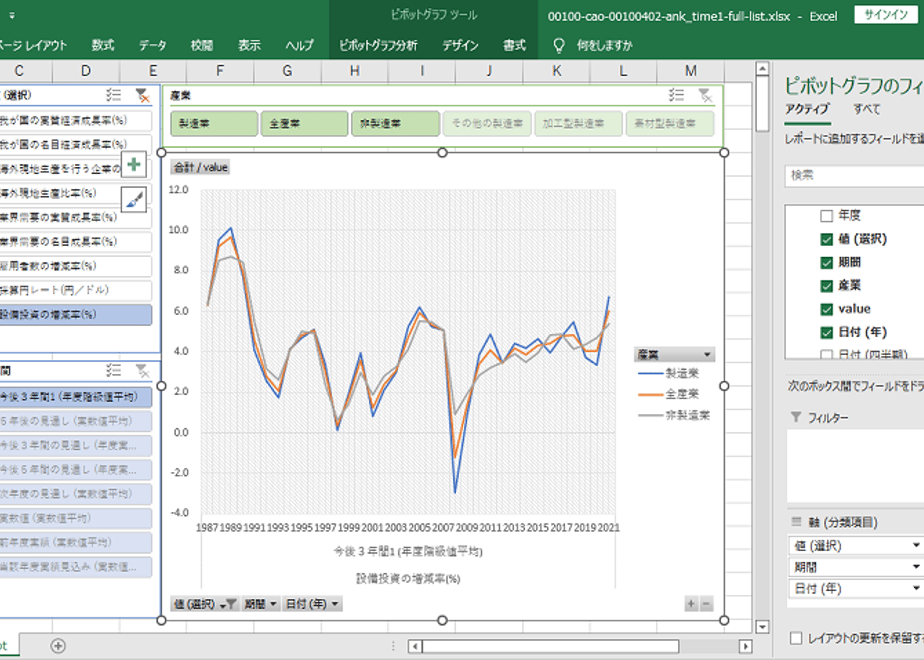Click the funnel icon by フィルター area
The image size is (924, 660).
tap(796, 417)
